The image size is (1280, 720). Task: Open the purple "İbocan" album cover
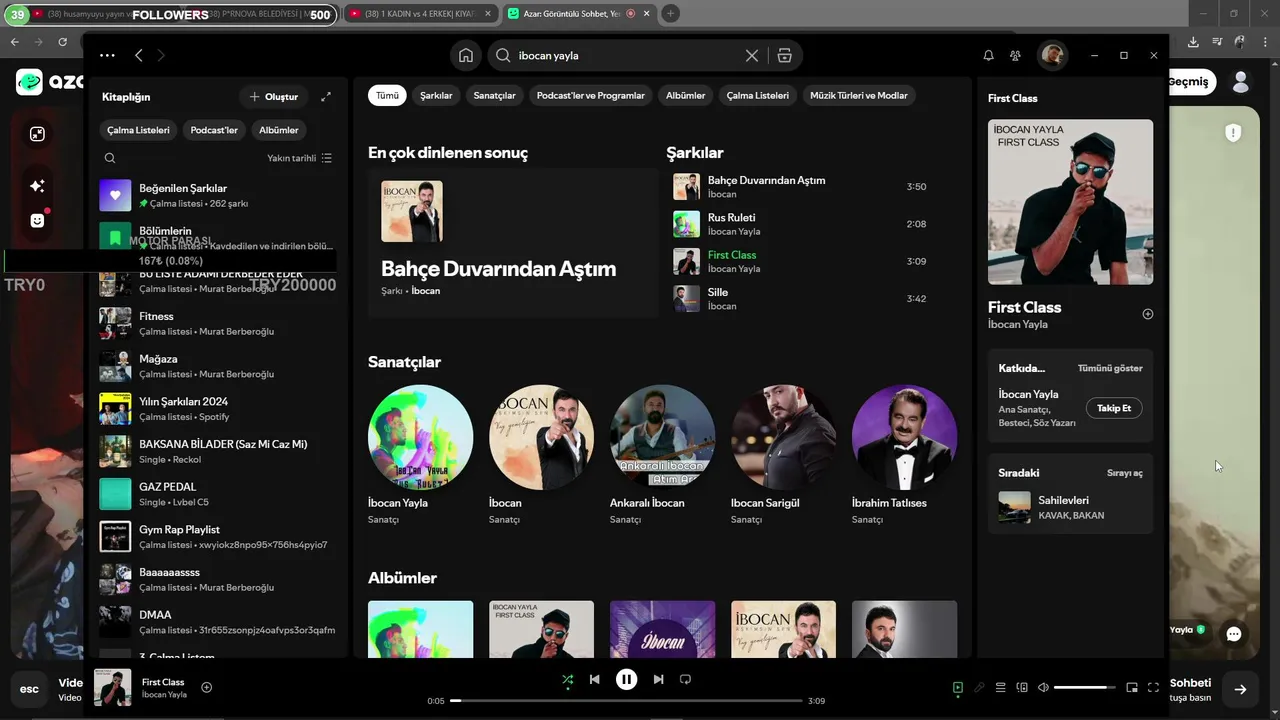[x=662, y=629]
